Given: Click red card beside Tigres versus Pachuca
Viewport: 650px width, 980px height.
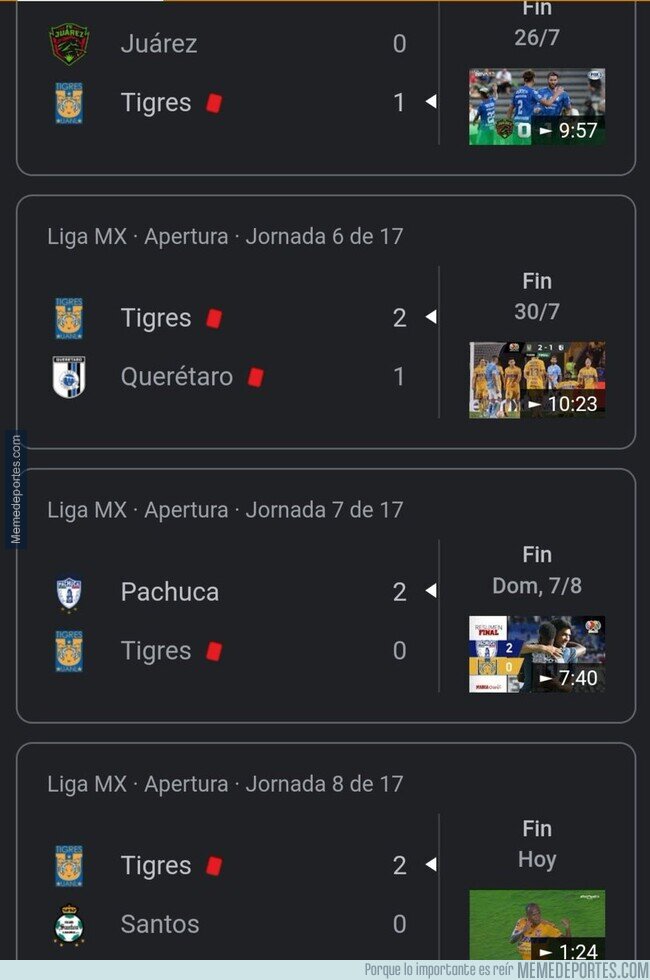Looking at the screenshot, I should (x=213, y=651).
